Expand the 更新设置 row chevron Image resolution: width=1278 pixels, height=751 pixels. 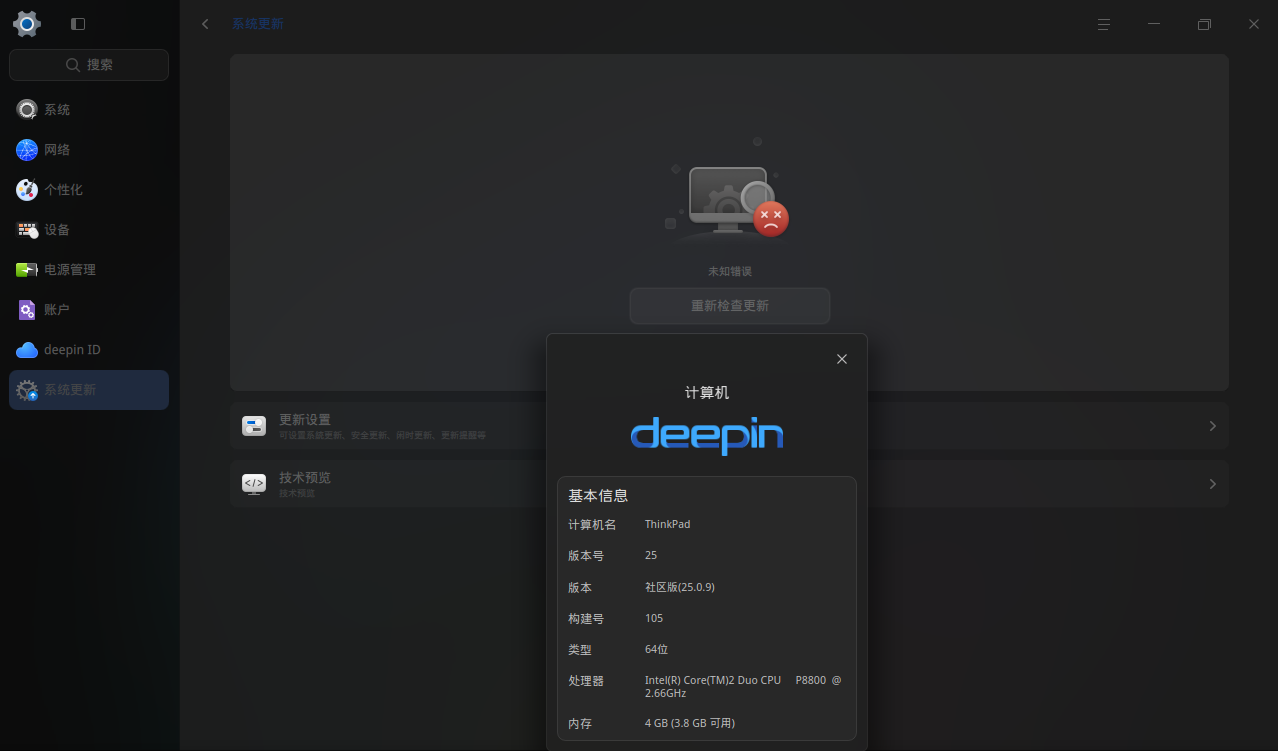tap(1212, 426)
